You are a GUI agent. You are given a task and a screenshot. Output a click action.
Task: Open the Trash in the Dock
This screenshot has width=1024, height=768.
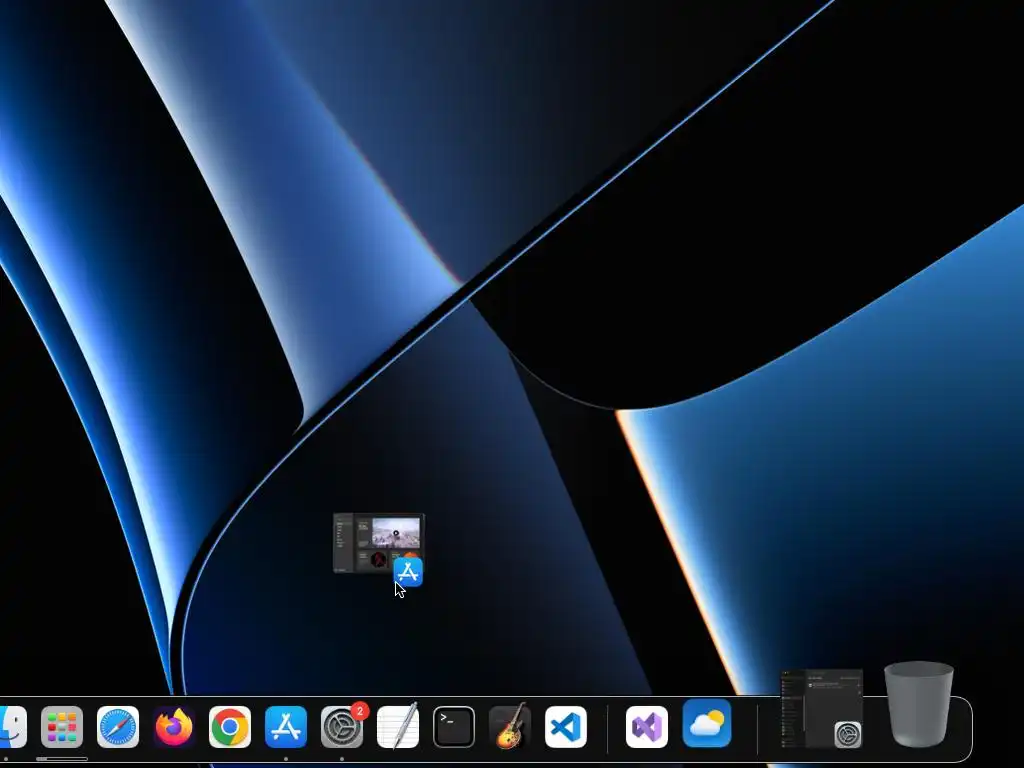[x=919, y=704]
